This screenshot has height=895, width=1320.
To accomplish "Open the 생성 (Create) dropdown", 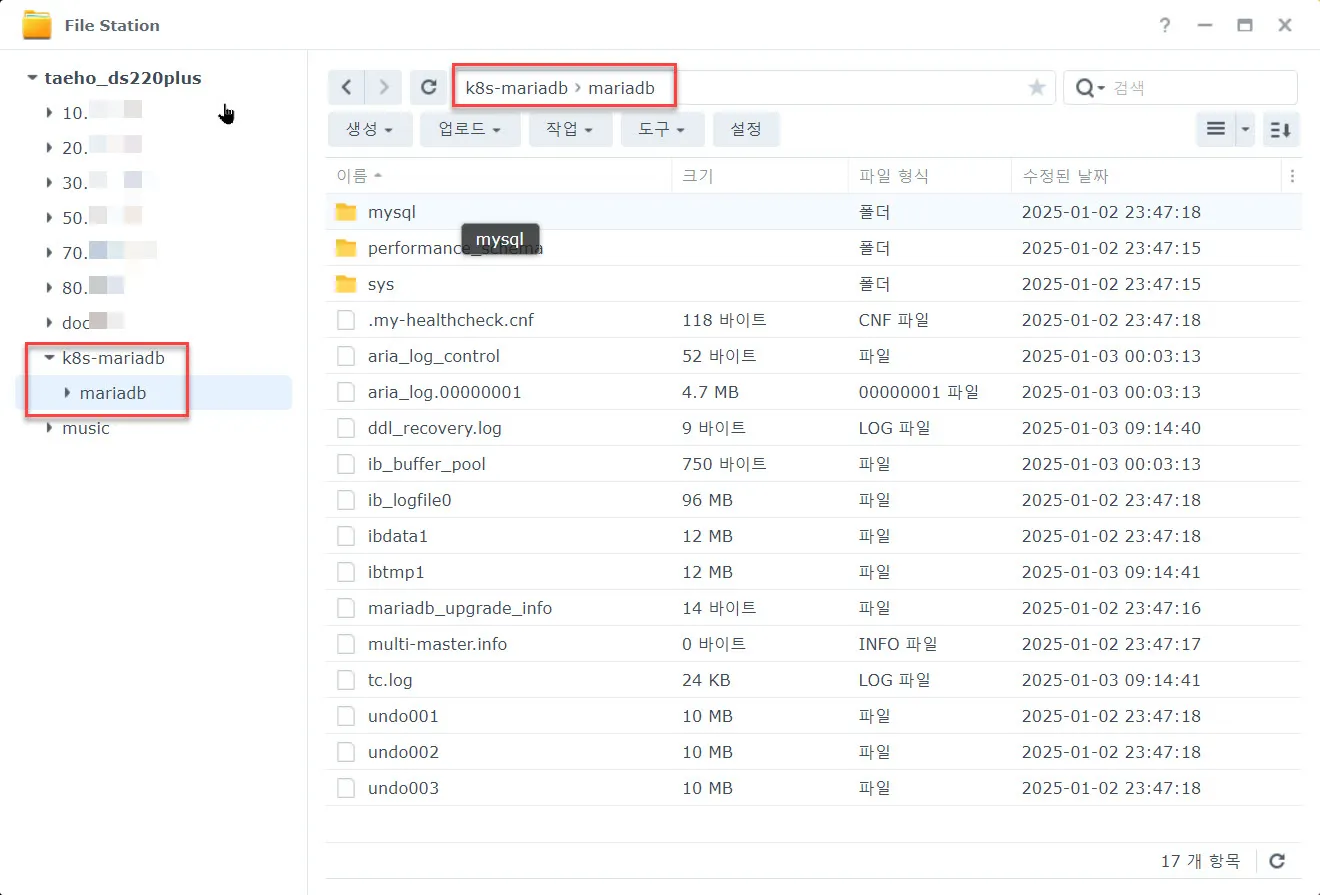I will [370, 129].
